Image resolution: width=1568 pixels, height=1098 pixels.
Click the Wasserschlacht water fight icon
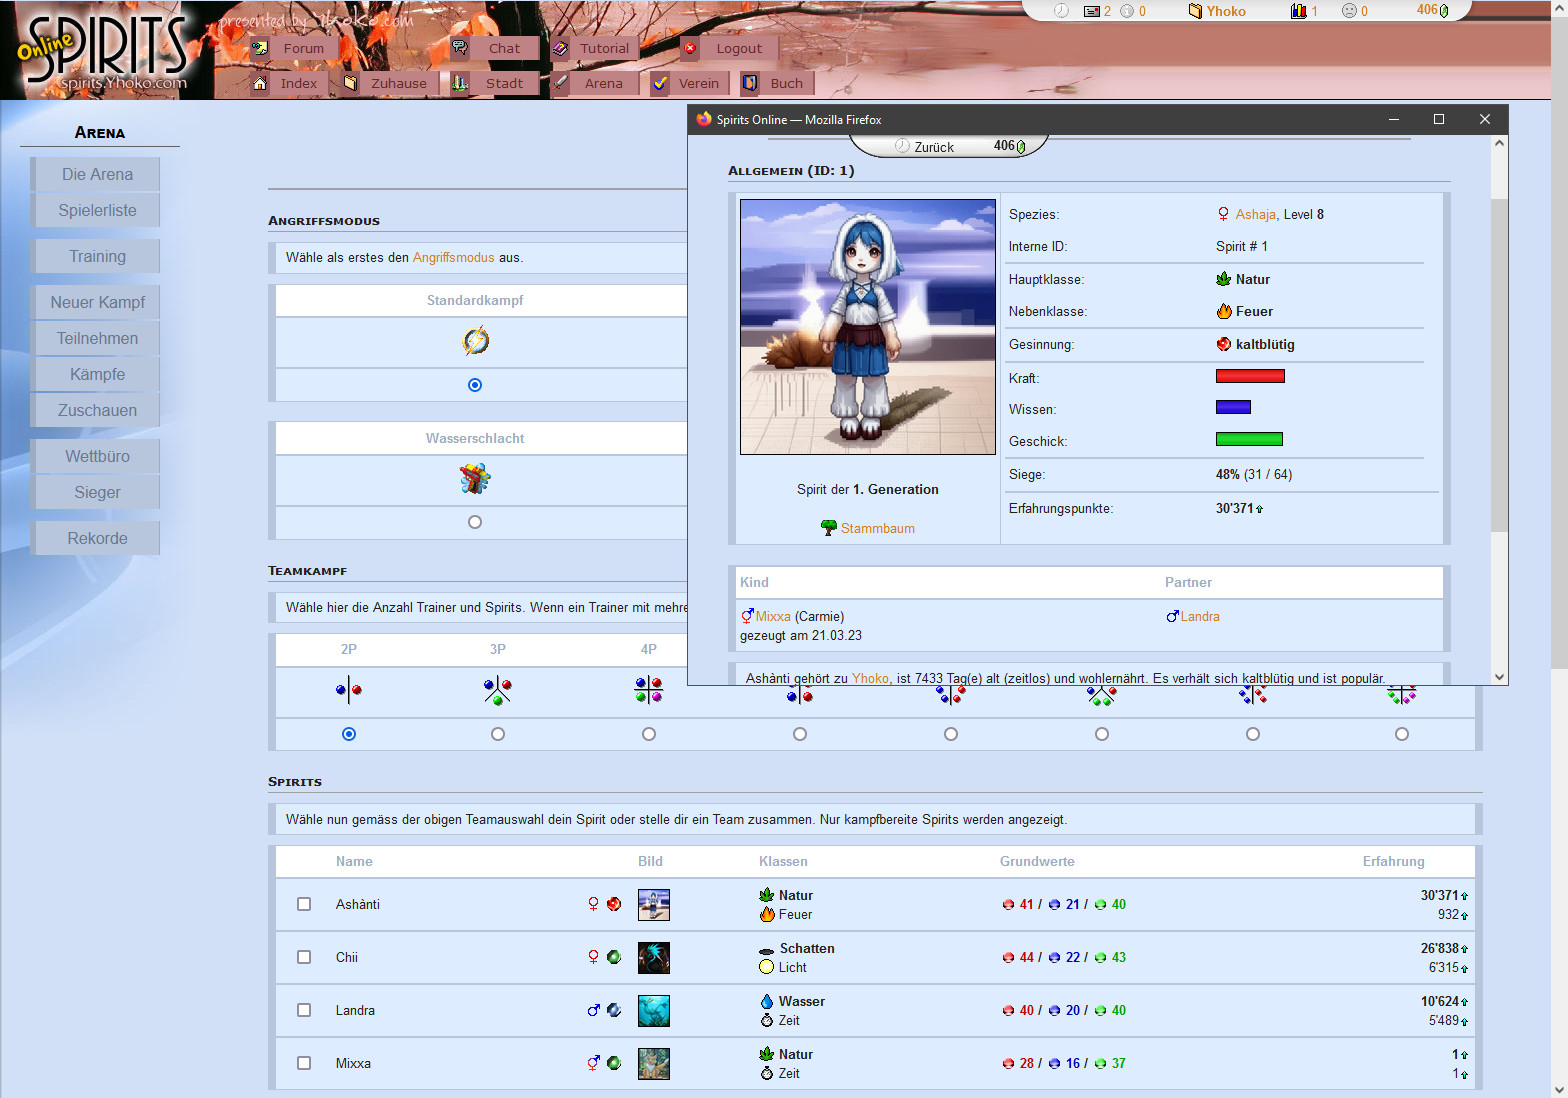[475, 479]
